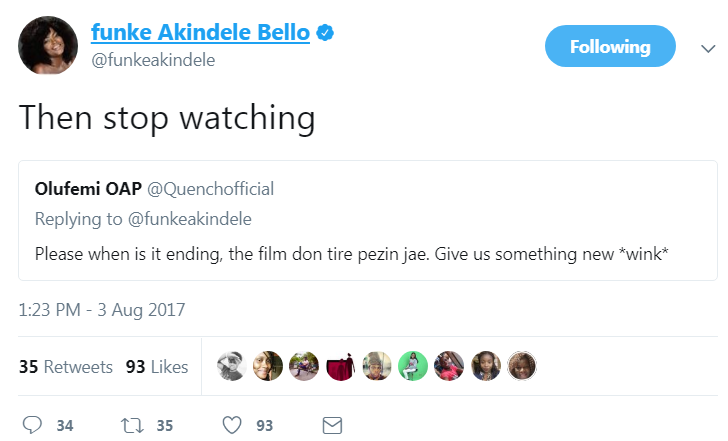Image resolution: width=728 pixels, height=441 pixels.
Task: Open funke Akindele Bello's profile picture
Action: click(x=47, y=45)
